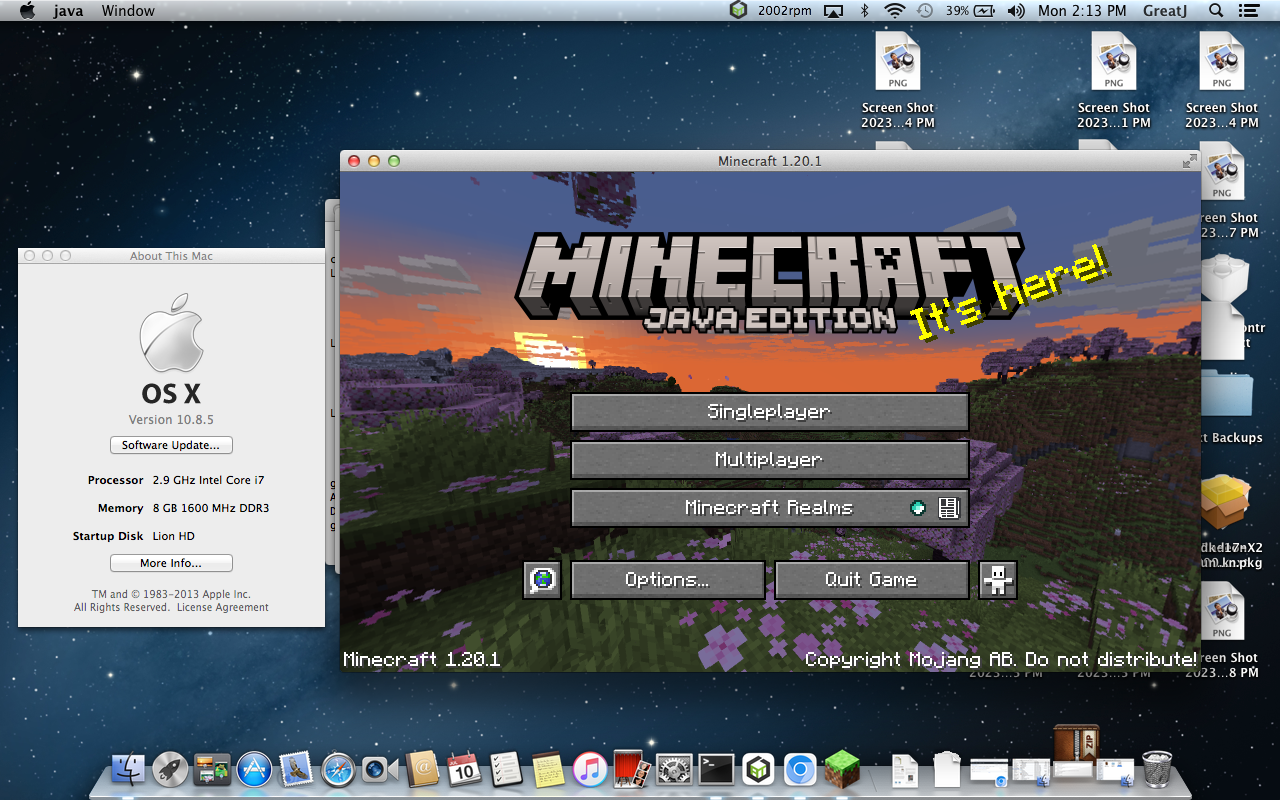Click the green cube icon in the menu bar

click(738, 11)
